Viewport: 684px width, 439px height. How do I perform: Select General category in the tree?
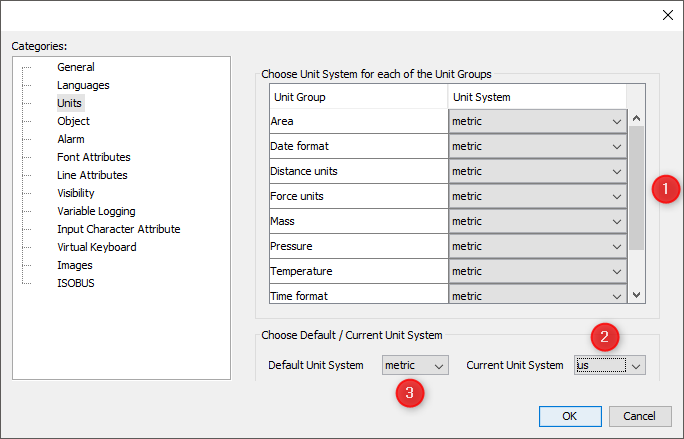tap(76, 67)
